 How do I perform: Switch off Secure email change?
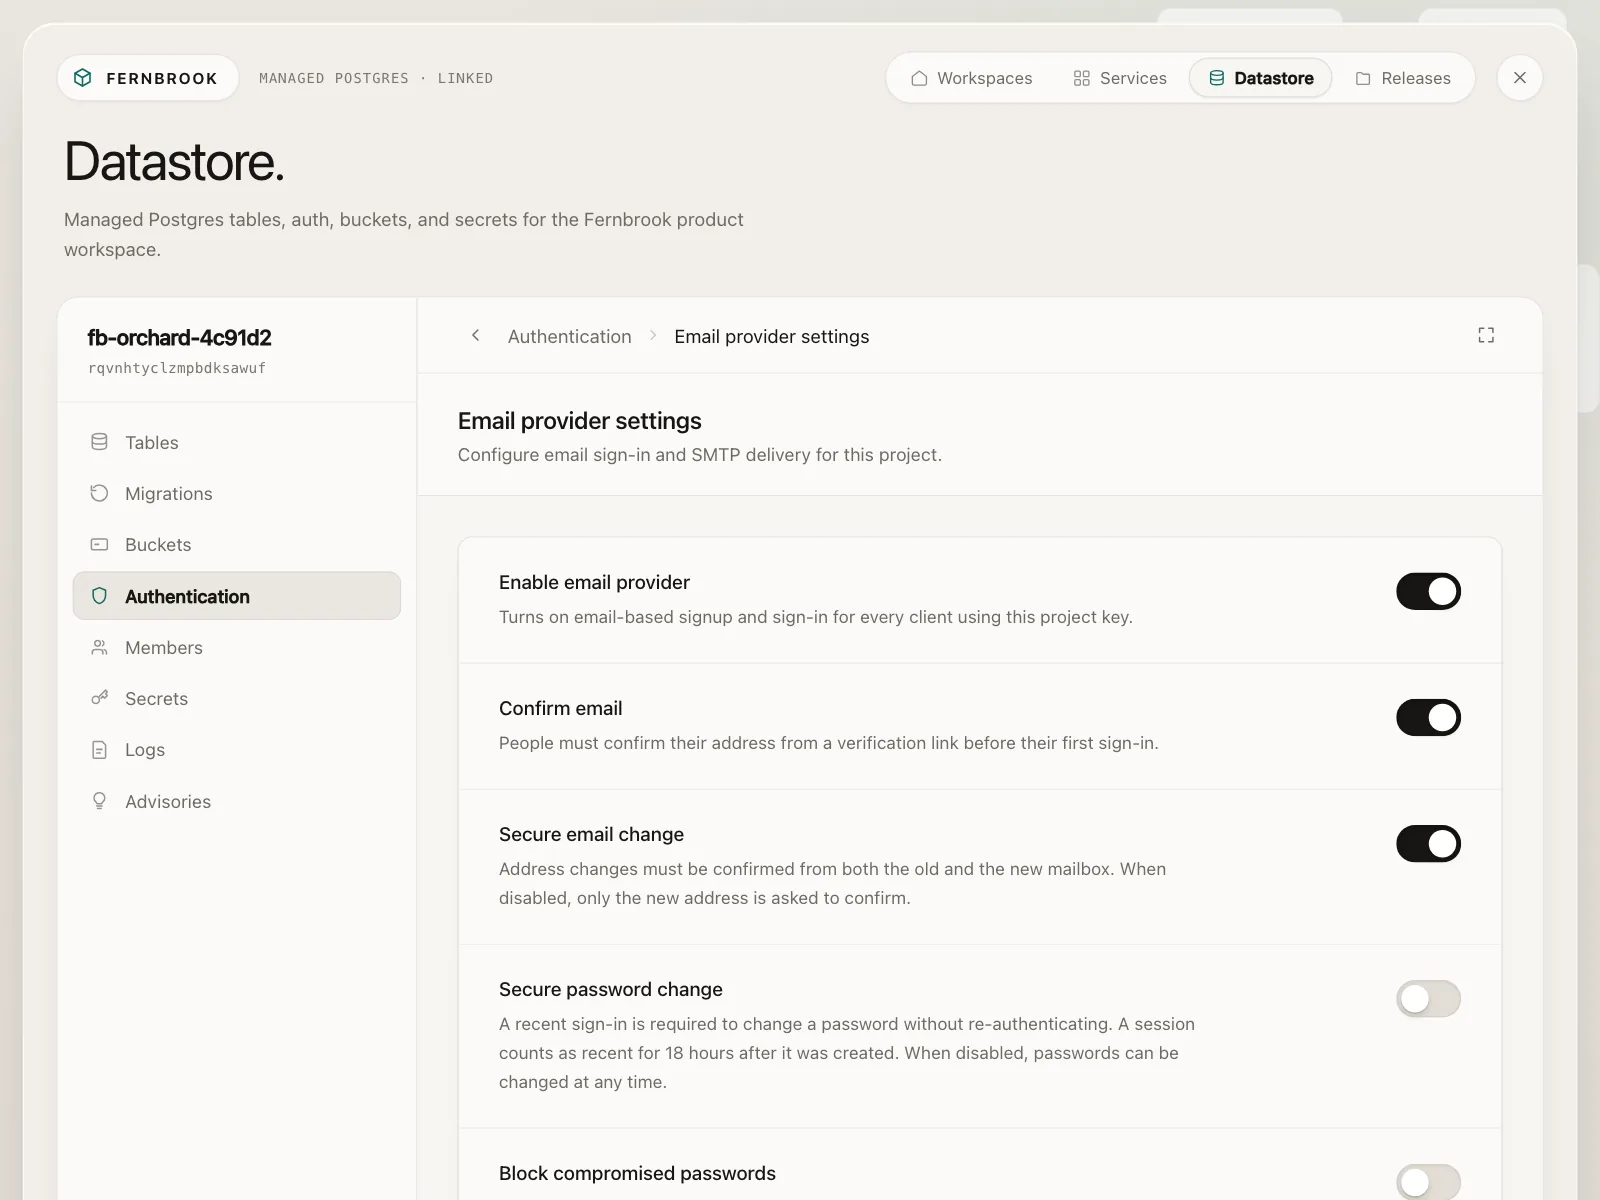pos(1428,843)
